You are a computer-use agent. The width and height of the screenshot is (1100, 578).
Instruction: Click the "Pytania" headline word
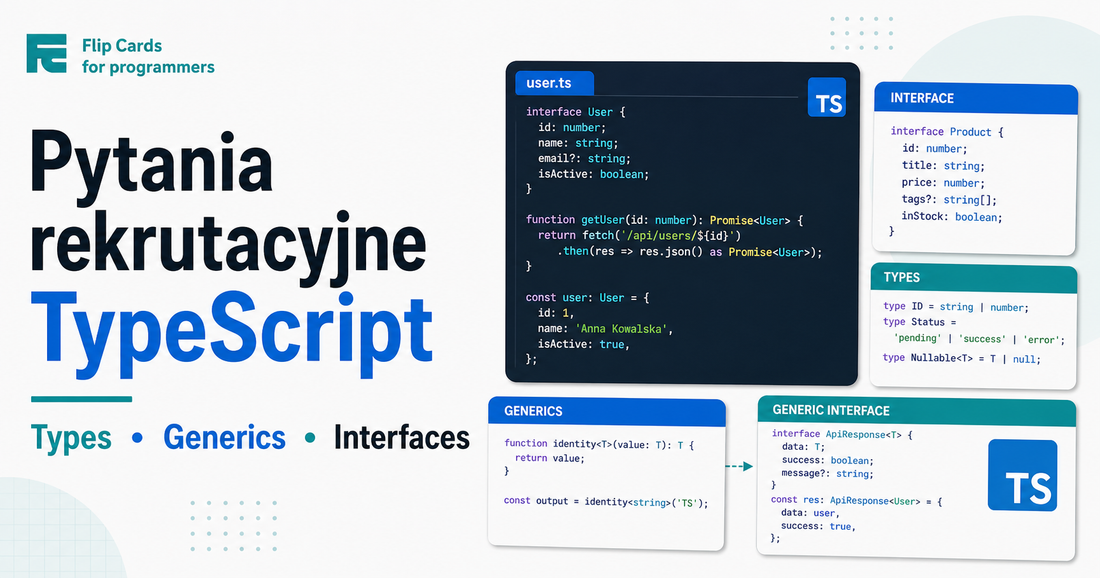pos(152,166)
